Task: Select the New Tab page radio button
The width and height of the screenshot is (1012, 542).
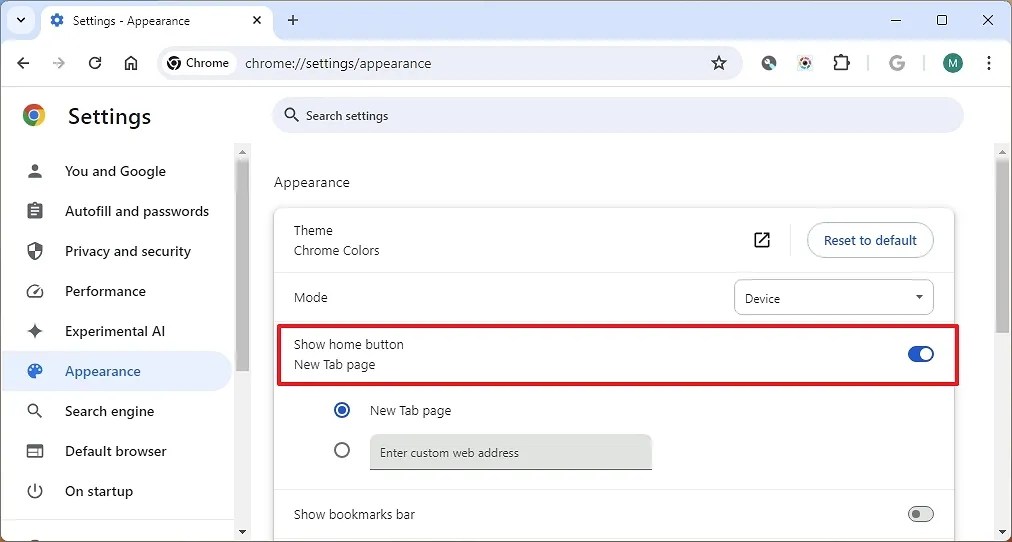Action: pos(342,410)
